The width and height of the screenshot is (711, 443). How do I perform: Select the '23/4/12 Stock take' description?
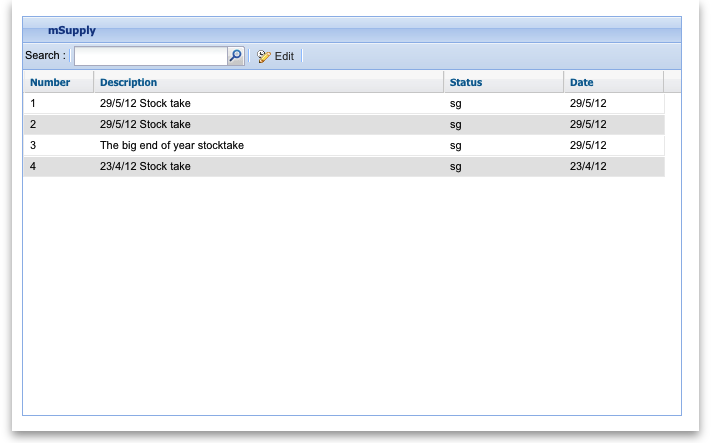[145, 166]
